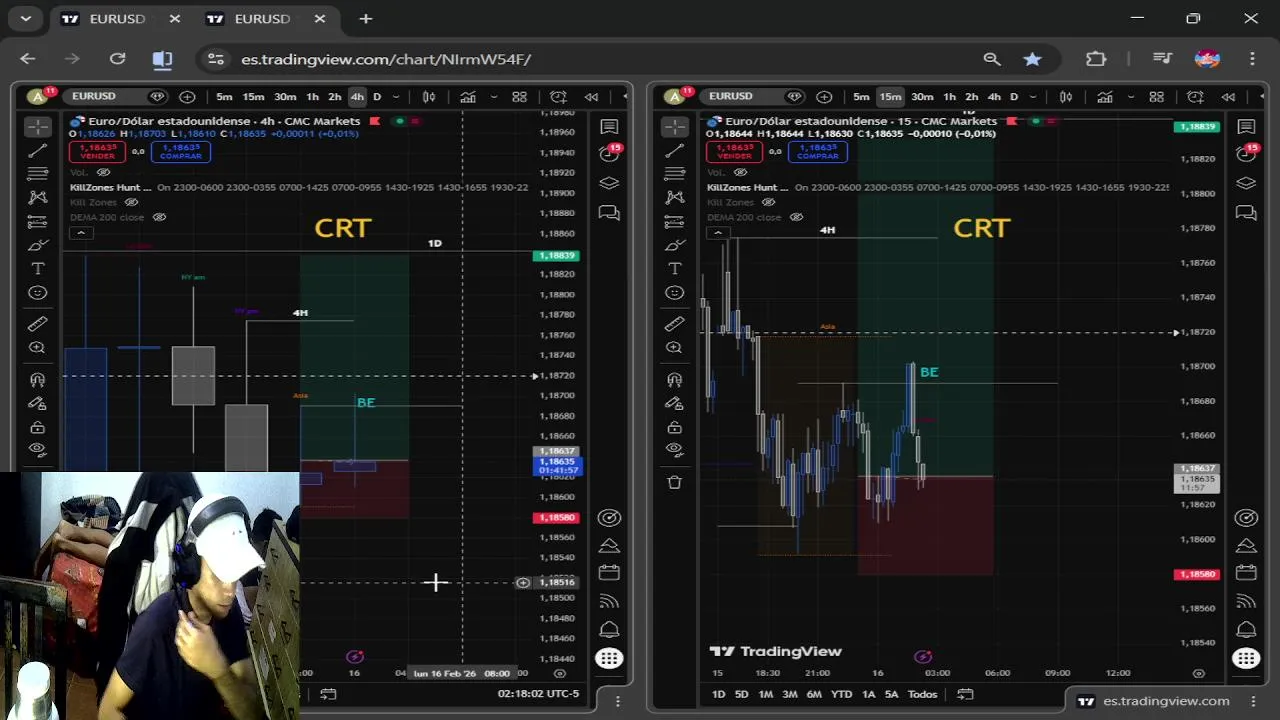Open news feed icon in left chart sidebar
Viewport: 1280px width, 720px height.
coord(609,601)
